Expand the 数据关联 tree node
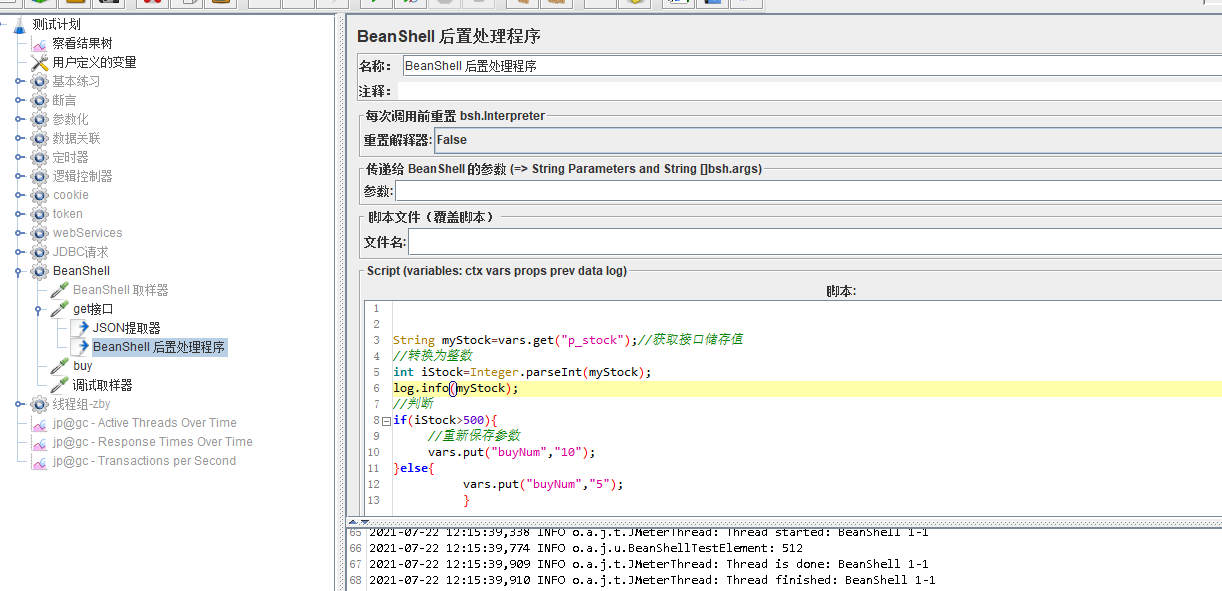1222x591 pixels. pos(19,138)
